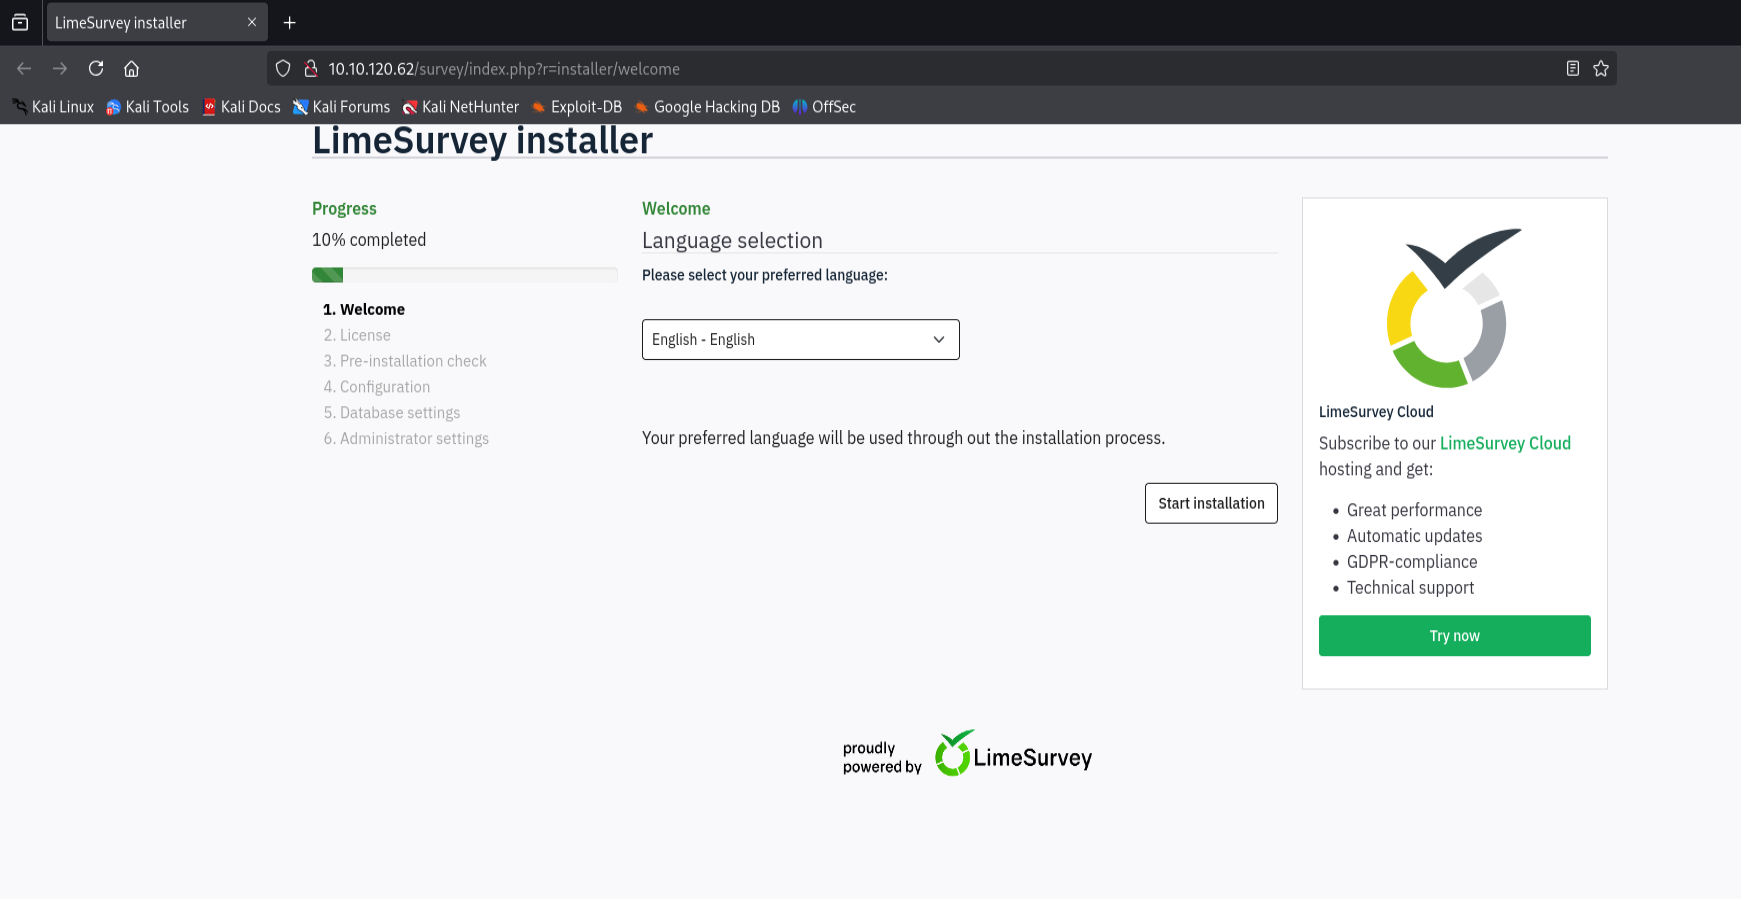The image size is (1741, 899).
Task: Click the 'LimeSurvey installer' page heading
Action: tap(482, 140)
